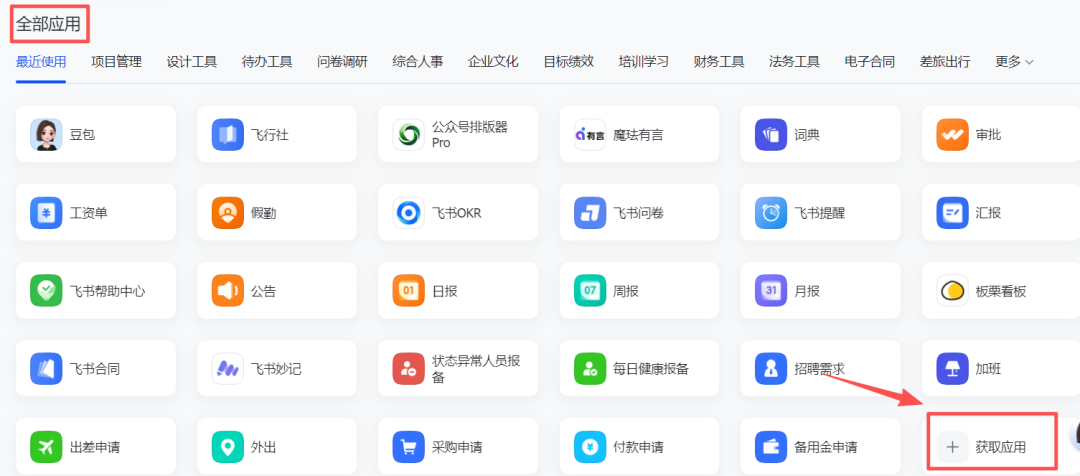Image resolution: width=1080 pixels, height=476 pixels.
Task: Open the 工资单 app tile
Action: click(96, 212)
